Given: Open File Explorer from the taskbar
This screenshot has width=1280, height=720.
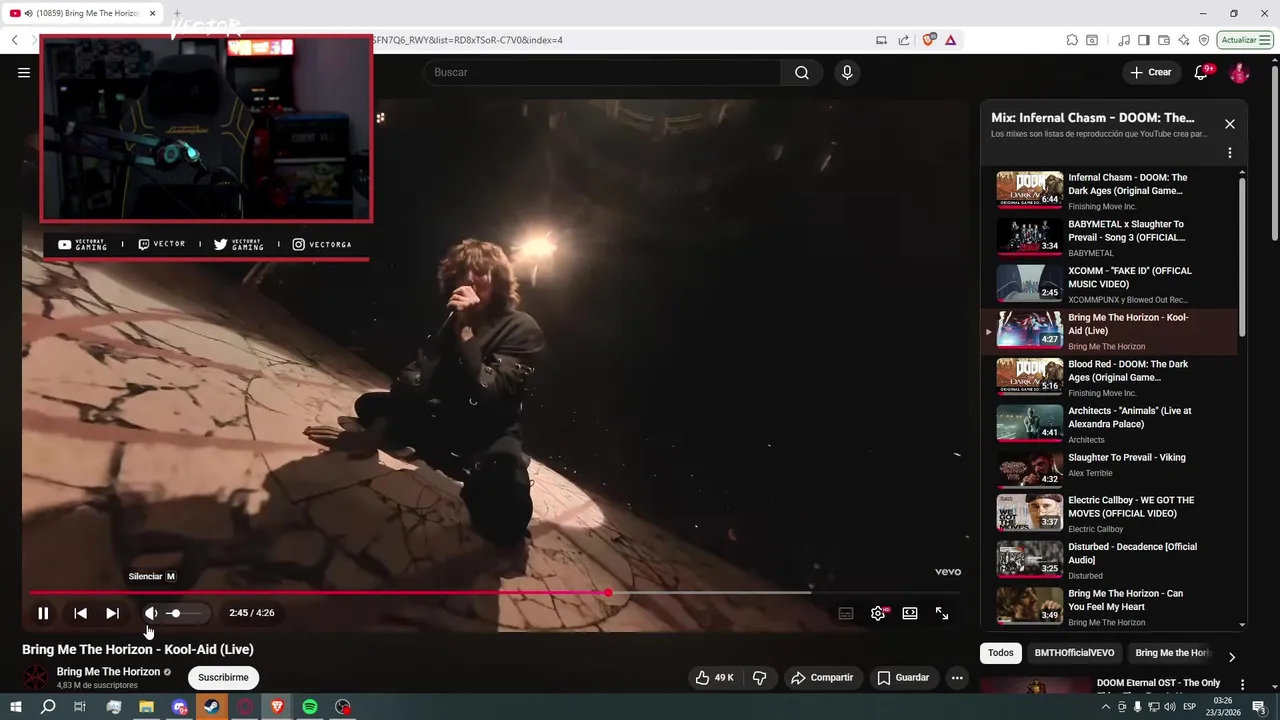Looking at the screenshot, I should (146, 707).
